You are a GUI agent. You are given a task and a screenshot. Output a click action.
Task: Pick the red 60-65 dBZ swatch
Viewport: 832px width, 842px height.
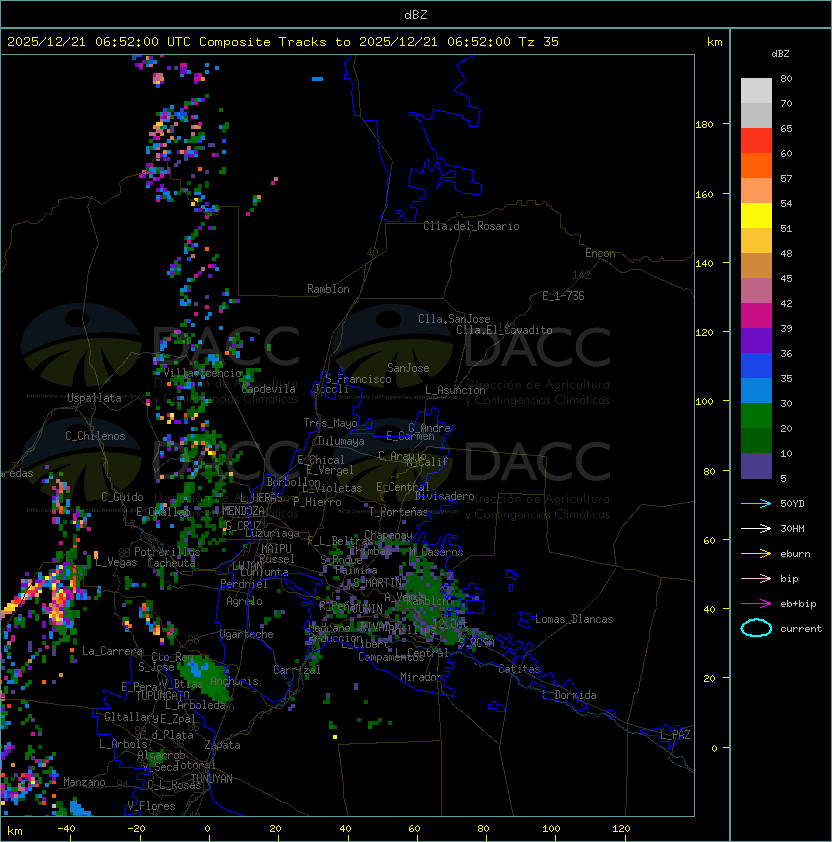point(756,141)
